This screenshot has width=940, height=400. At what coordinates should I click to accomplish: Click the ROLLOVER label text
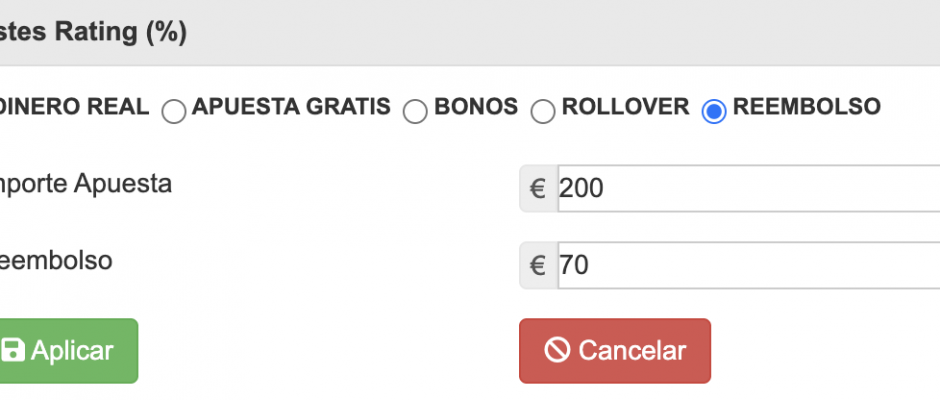coord(625,107)
